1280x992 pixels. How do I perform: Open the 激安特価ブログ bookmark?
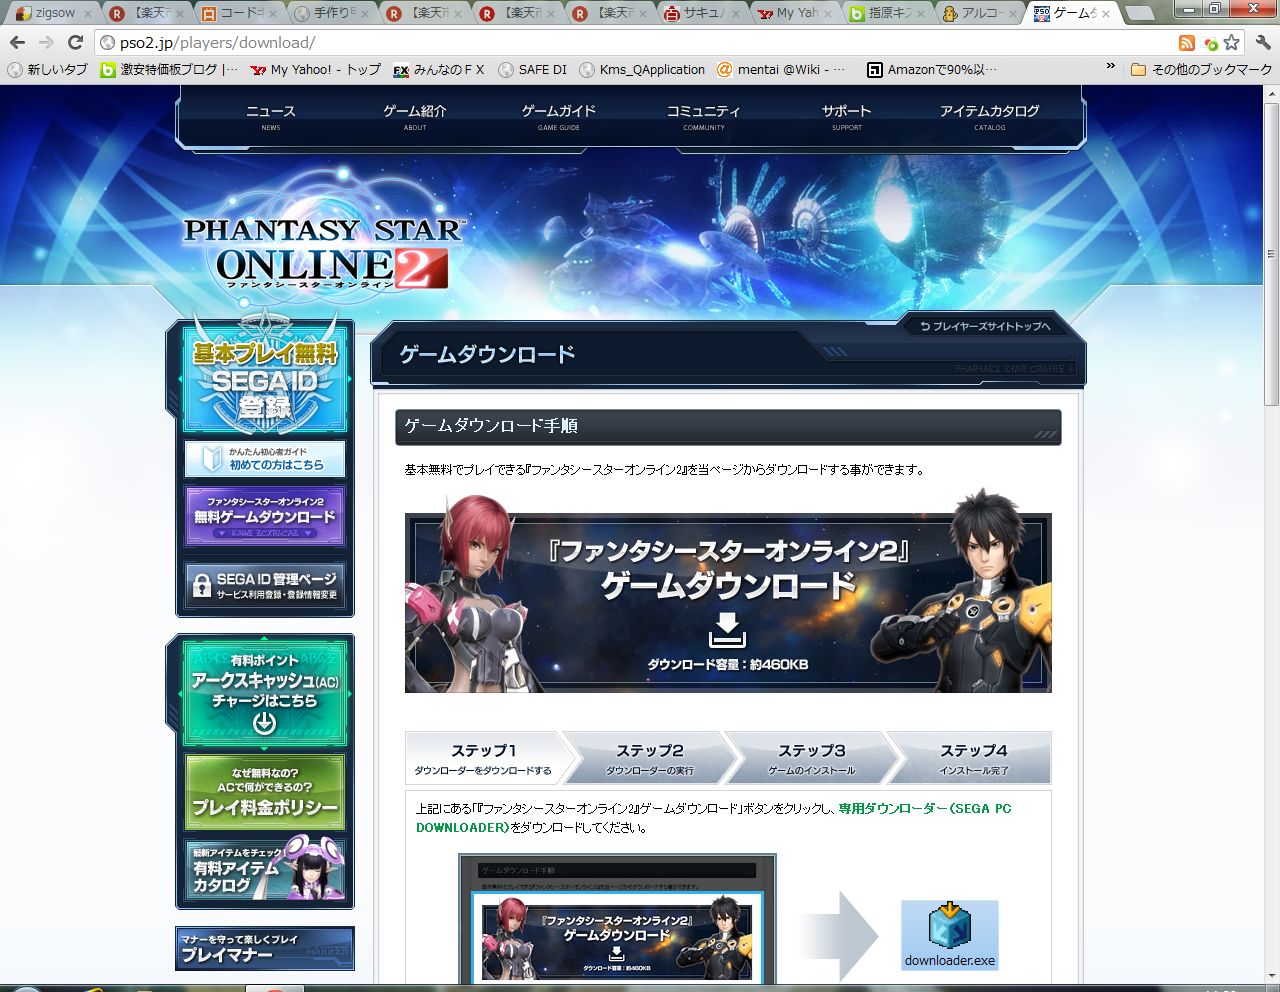click(x=169, y=69)
